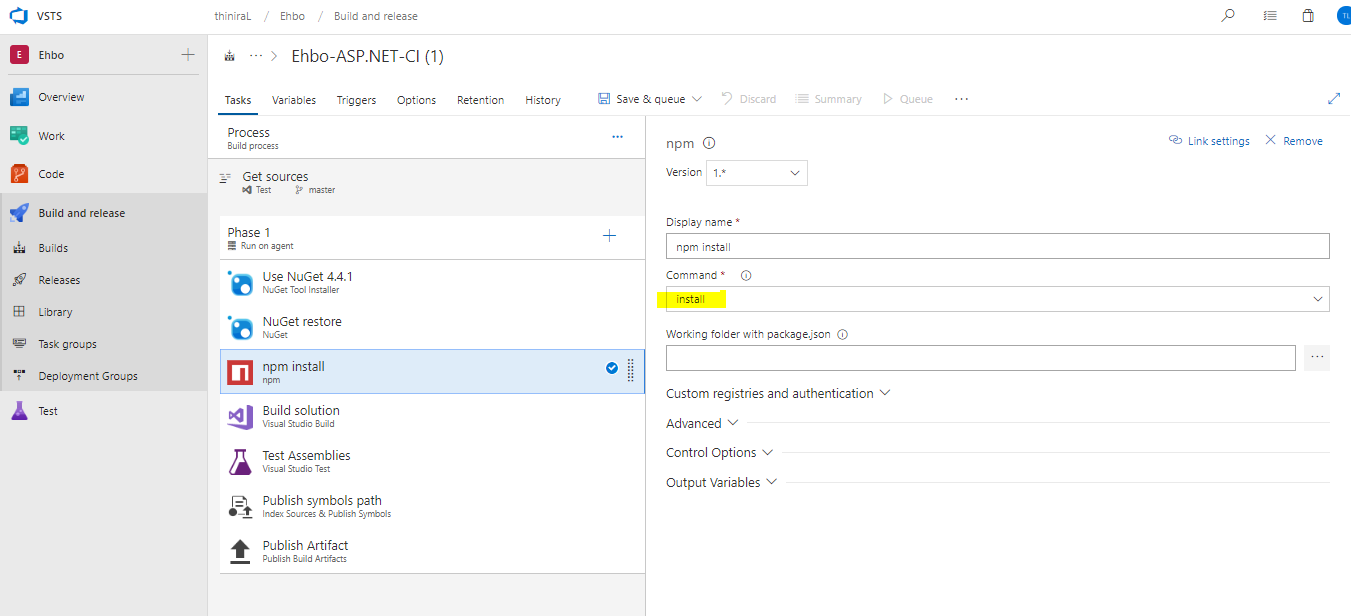The height and width of the screenshot is (616, 1351).
Task: Switch to the Variables tab
Action: coord(294,100)
